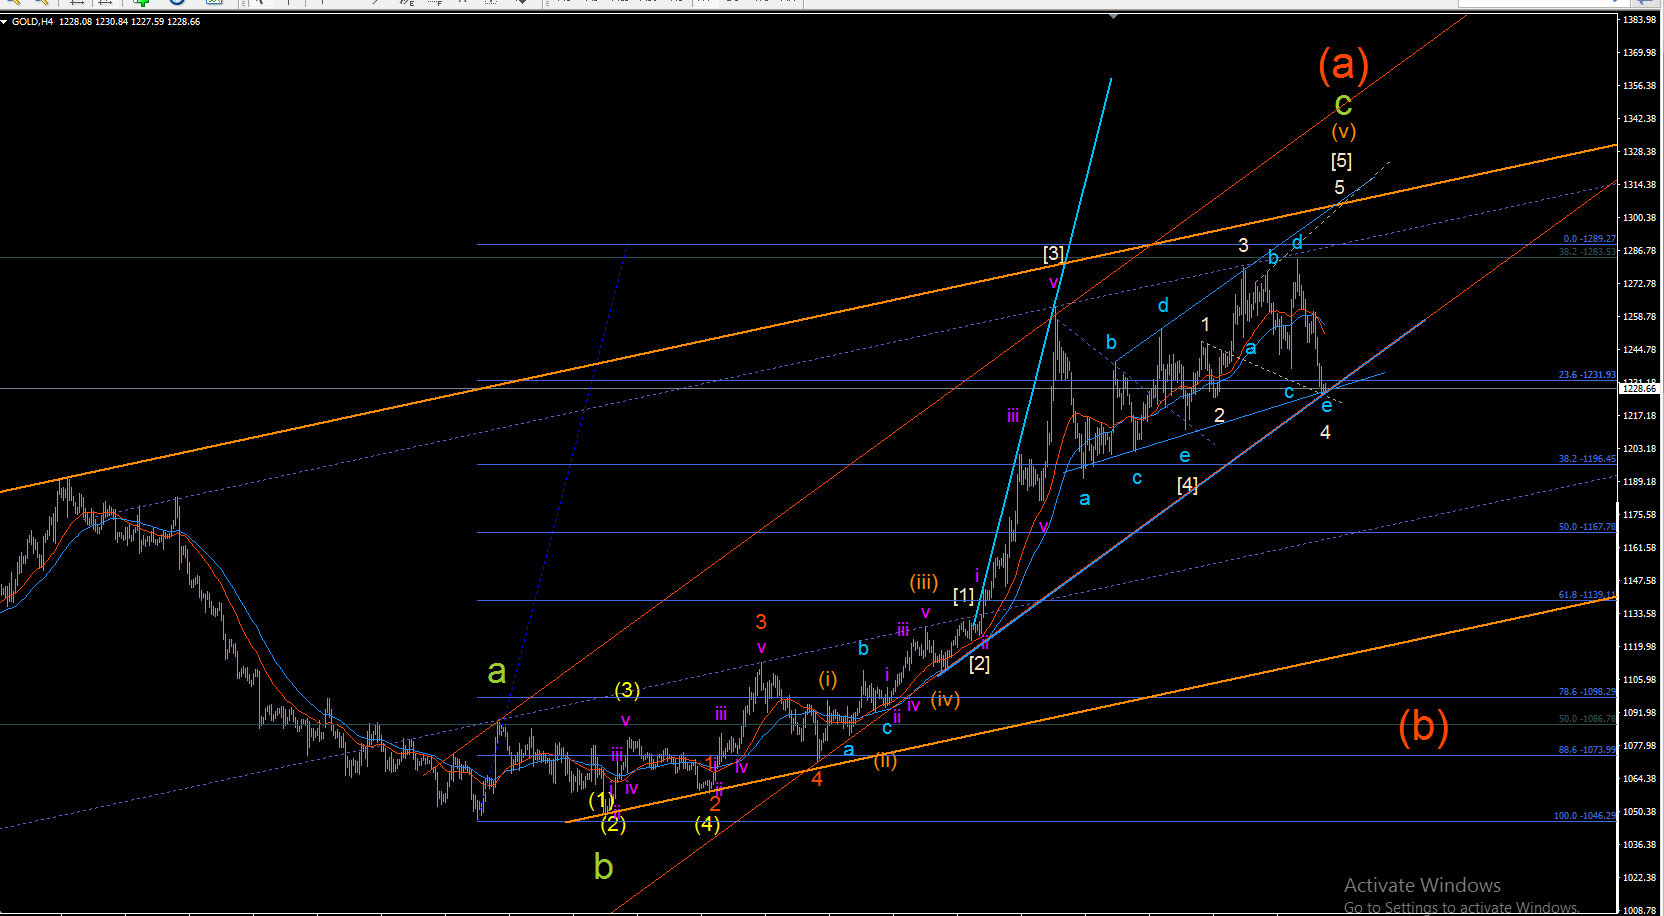Click the current price tag 1228.66
This screenshot has width=1664, height=916.
tap(1640, 388)
